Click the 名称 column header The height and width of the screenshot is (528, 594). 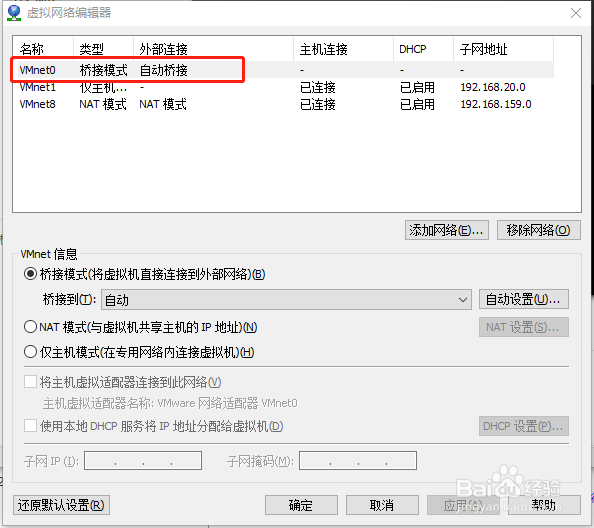point(43,49)
